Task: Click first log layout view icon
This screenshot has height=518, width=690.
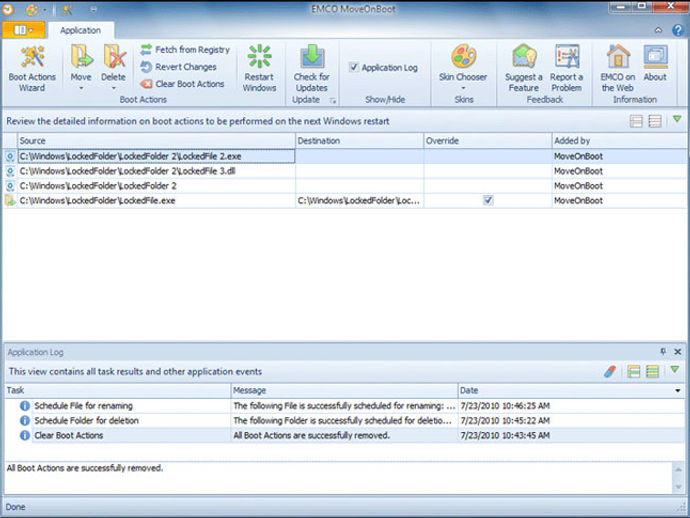Action: tap(634, 371)
